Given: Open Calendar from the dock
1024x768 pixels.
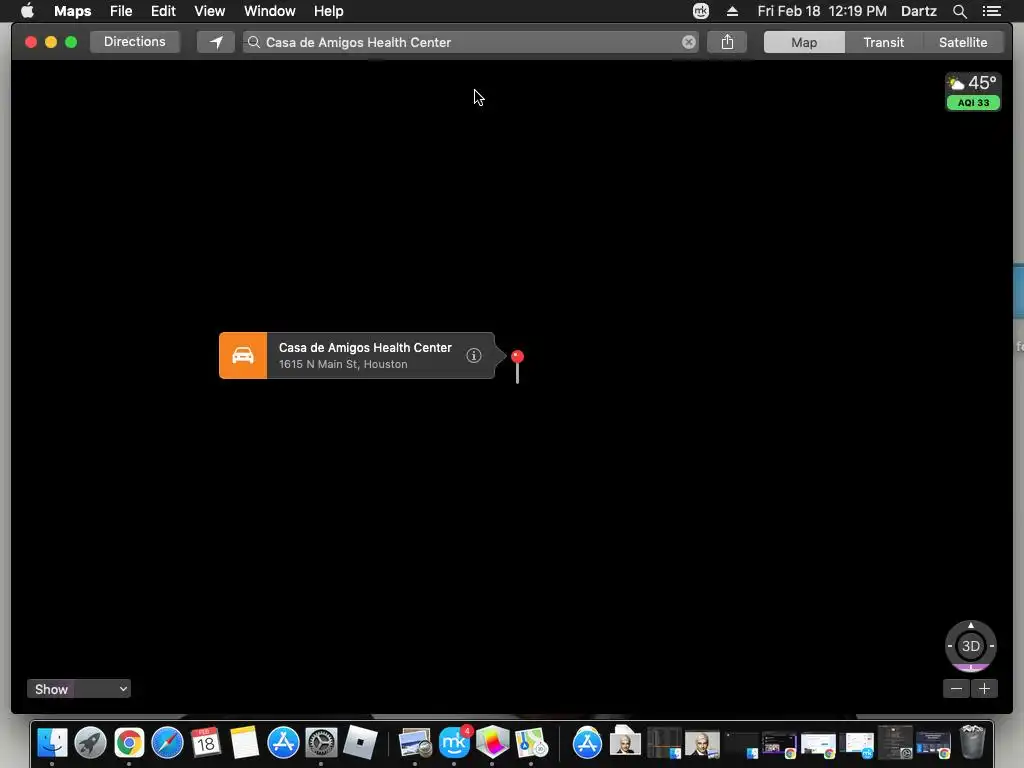Looking at the screenshot, I should click(206, 743).
